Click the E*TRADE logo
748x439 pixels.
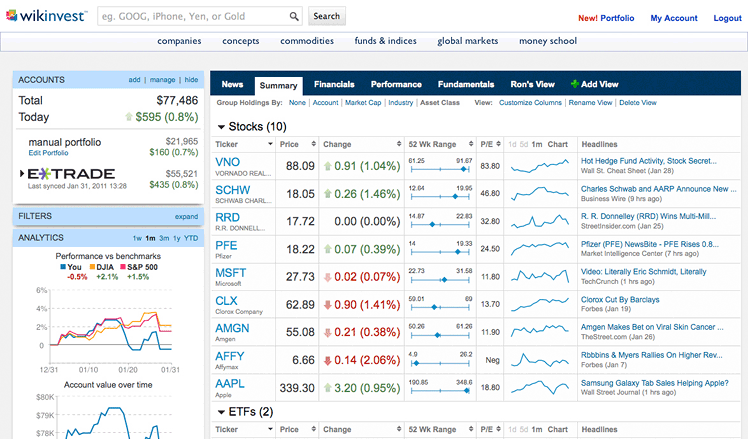72,174
